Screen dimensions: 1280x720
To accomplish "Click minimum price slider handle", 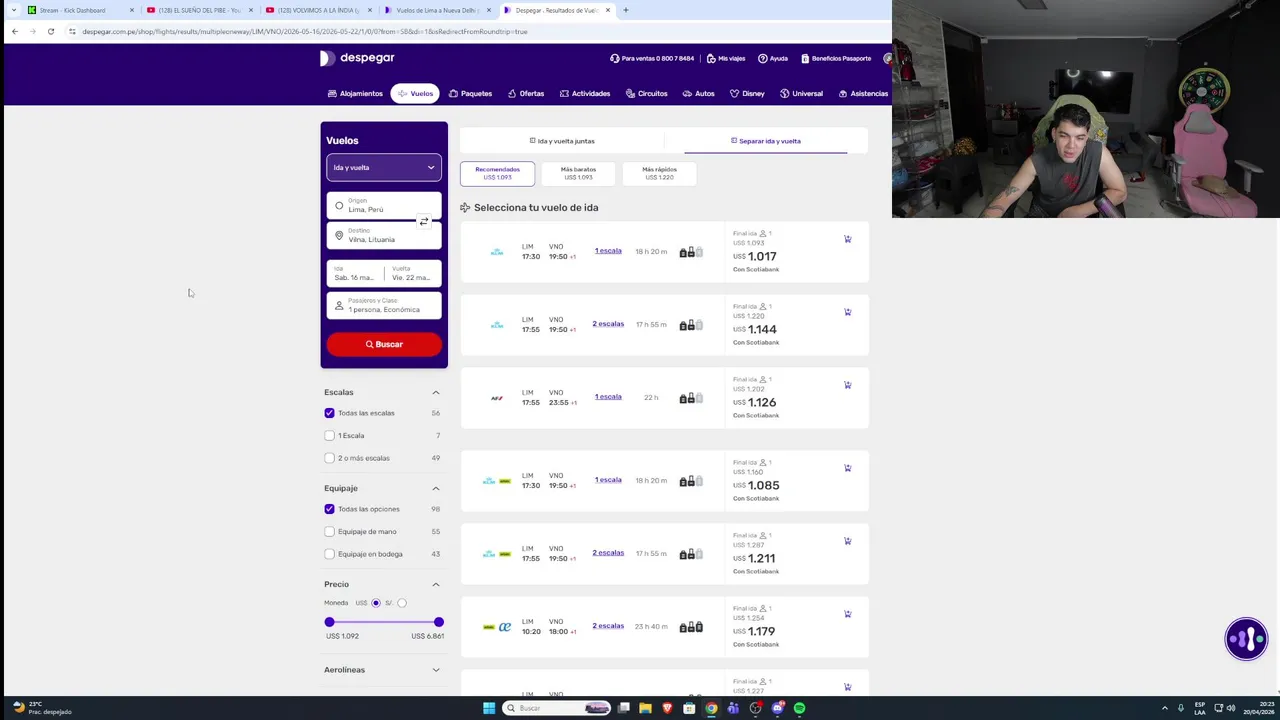I will coord(329,622).
